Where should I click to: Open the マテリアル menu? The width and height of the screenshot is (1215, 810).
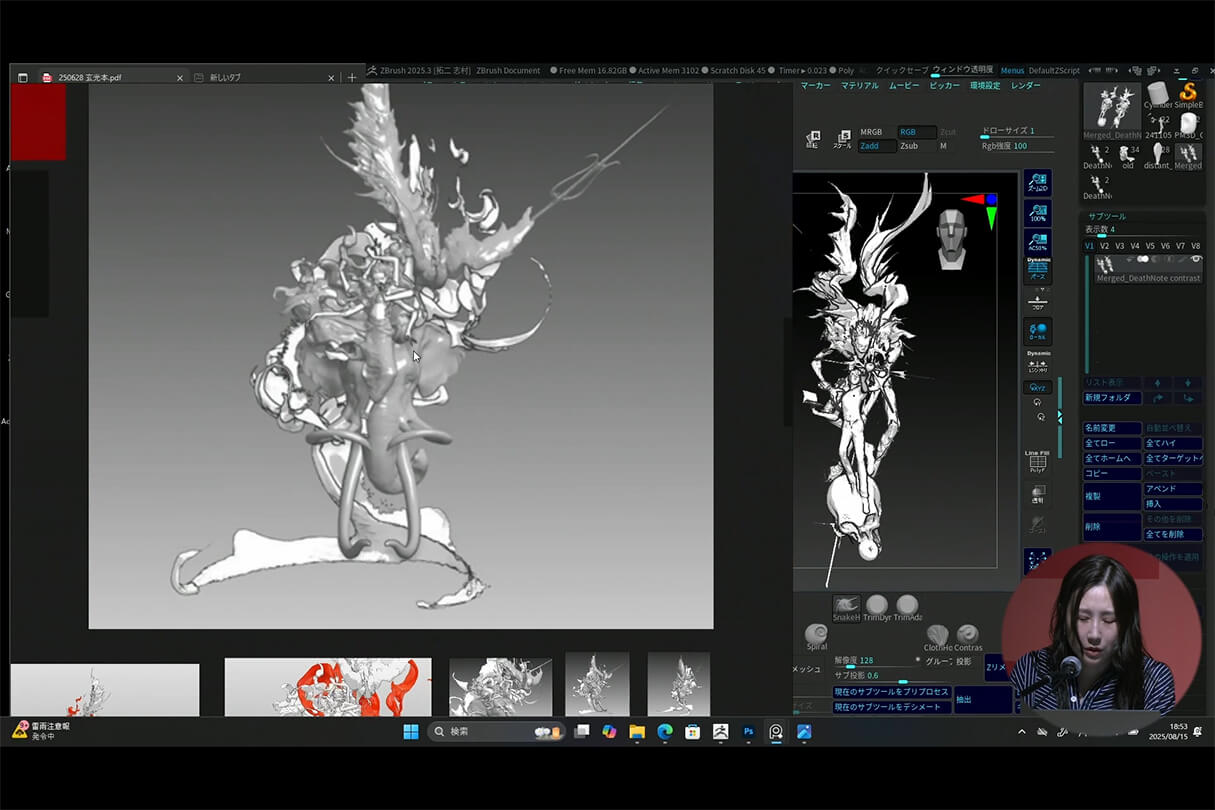coord(859,86)
